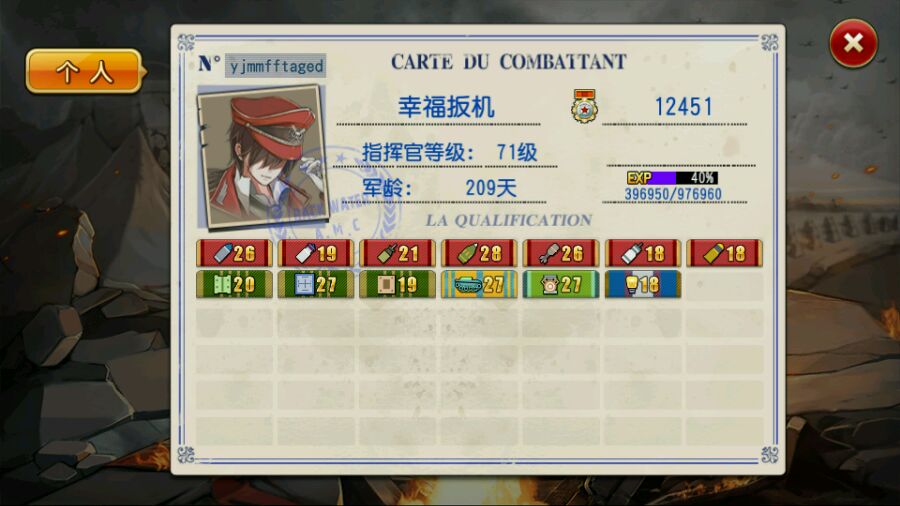Open the green ribbon badge numbered 19

[x=397, y=285]
